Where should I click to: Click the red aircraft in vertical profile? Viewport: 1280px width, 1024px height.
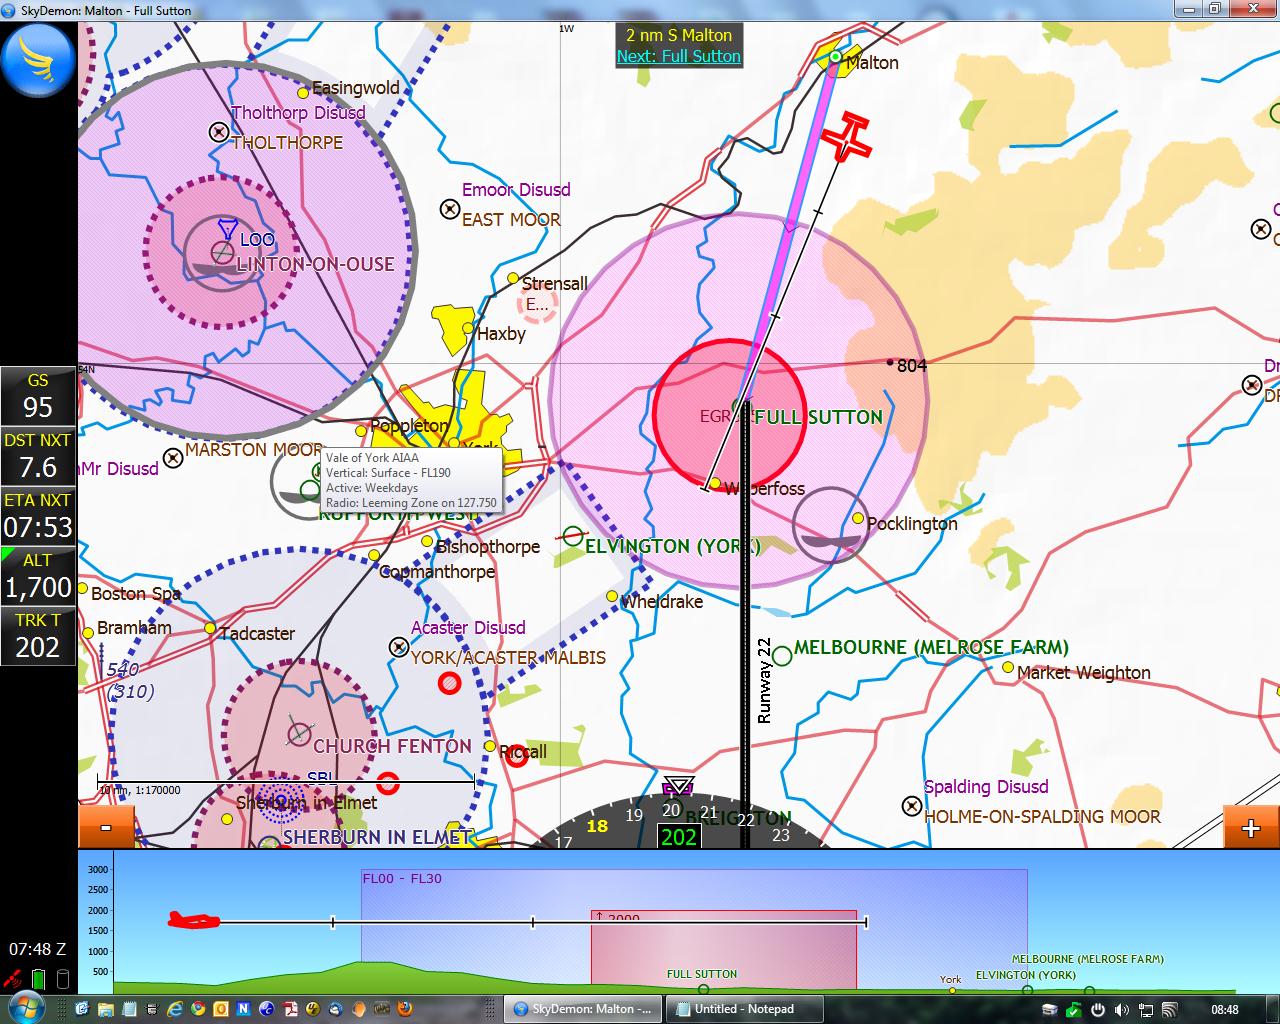[193, 920]
